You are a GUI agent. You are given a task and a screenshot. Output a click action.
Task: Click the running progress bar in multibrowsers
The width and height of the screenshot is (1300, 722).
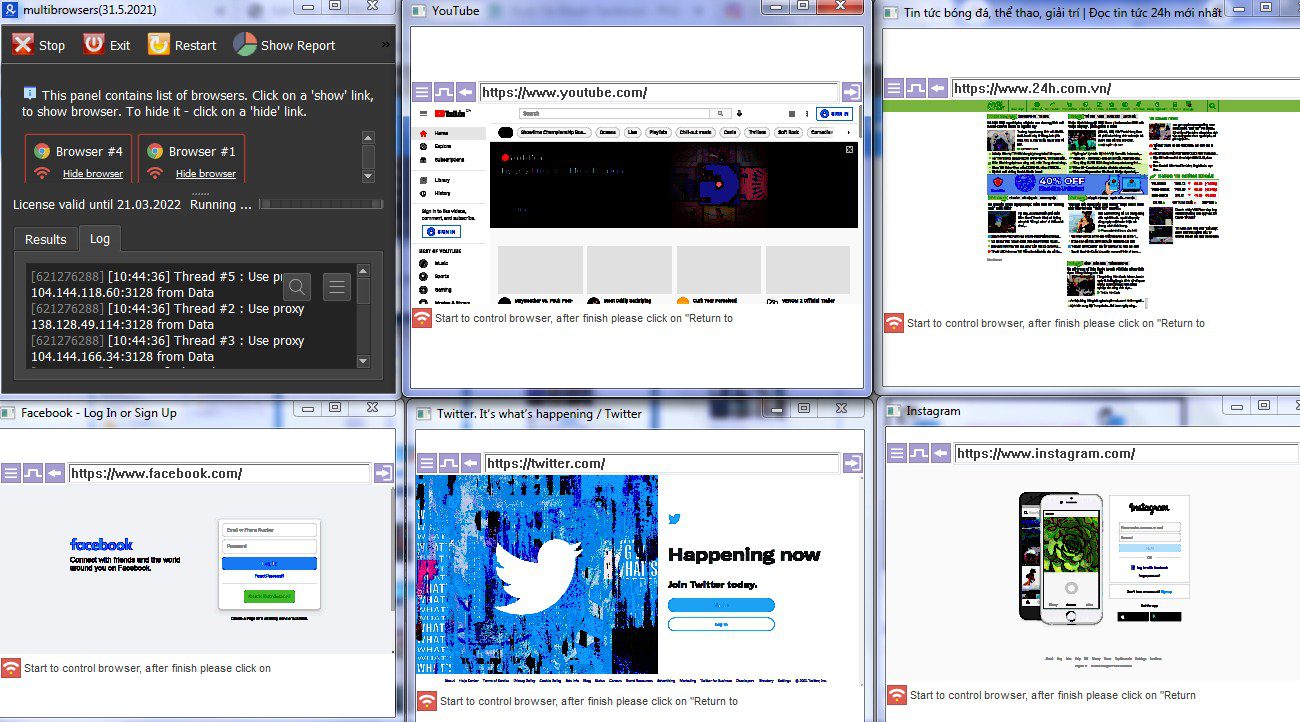(321, 204)
